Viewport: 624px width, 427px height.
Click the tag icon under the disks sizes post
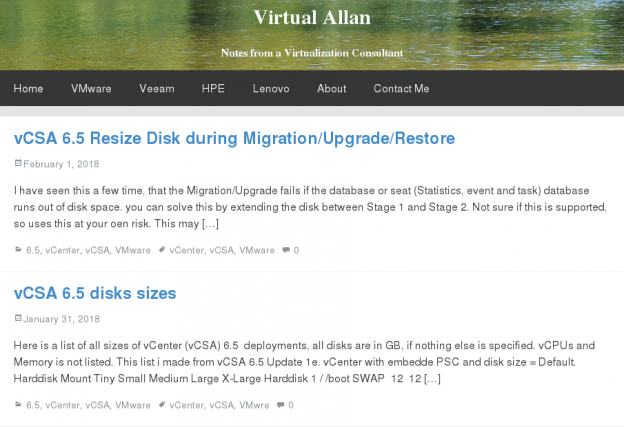tap(162, 405)
